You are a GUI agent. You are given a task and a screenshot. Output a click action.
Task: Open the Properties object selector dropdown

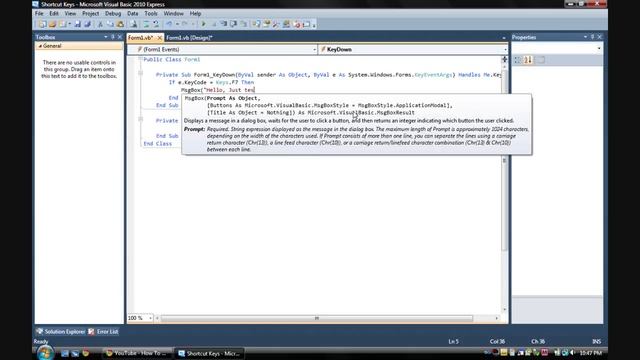pos(599,49)
